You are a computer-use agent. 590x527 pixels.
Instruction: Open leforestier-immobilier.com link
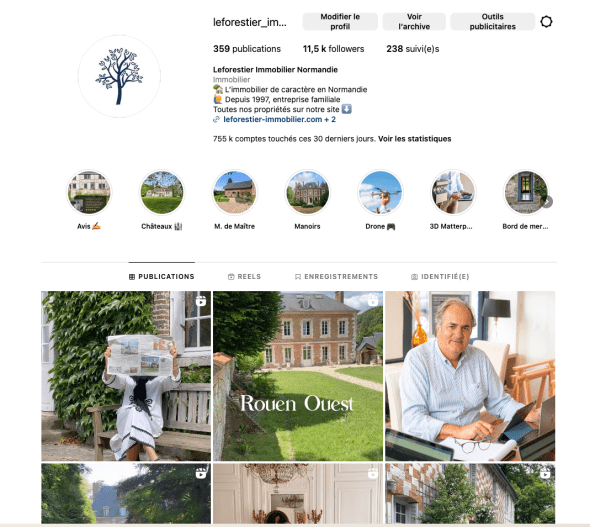pos(273,119)
